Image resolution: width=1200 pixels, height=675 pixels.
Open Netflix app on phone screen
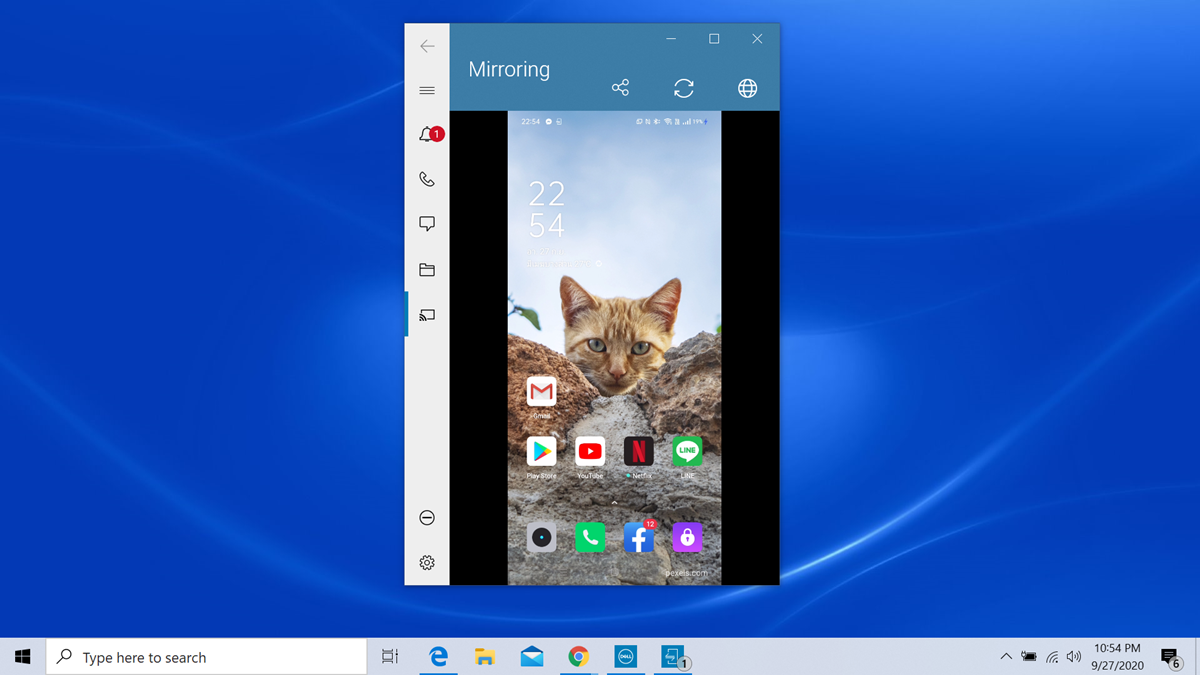[638, 451]
